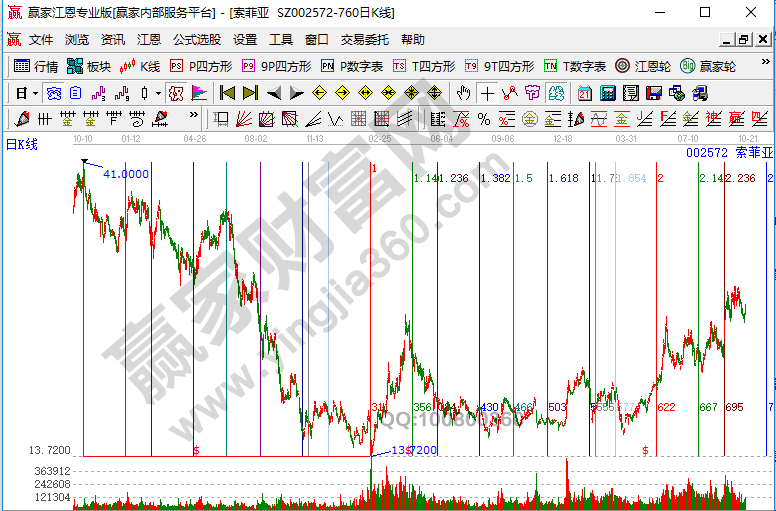Toggle the crosshair cursor tool
The image size is (776, 511).
[487, 93]
